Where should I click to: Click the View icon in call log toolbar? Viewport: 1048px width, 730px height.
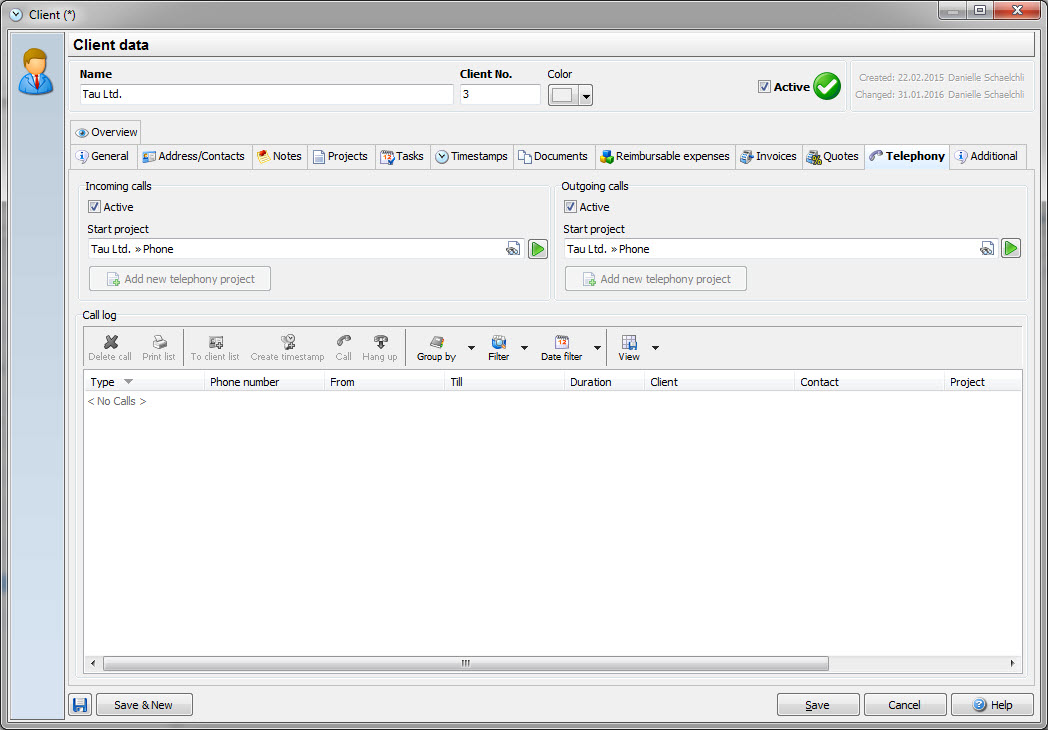pos(629,342)
